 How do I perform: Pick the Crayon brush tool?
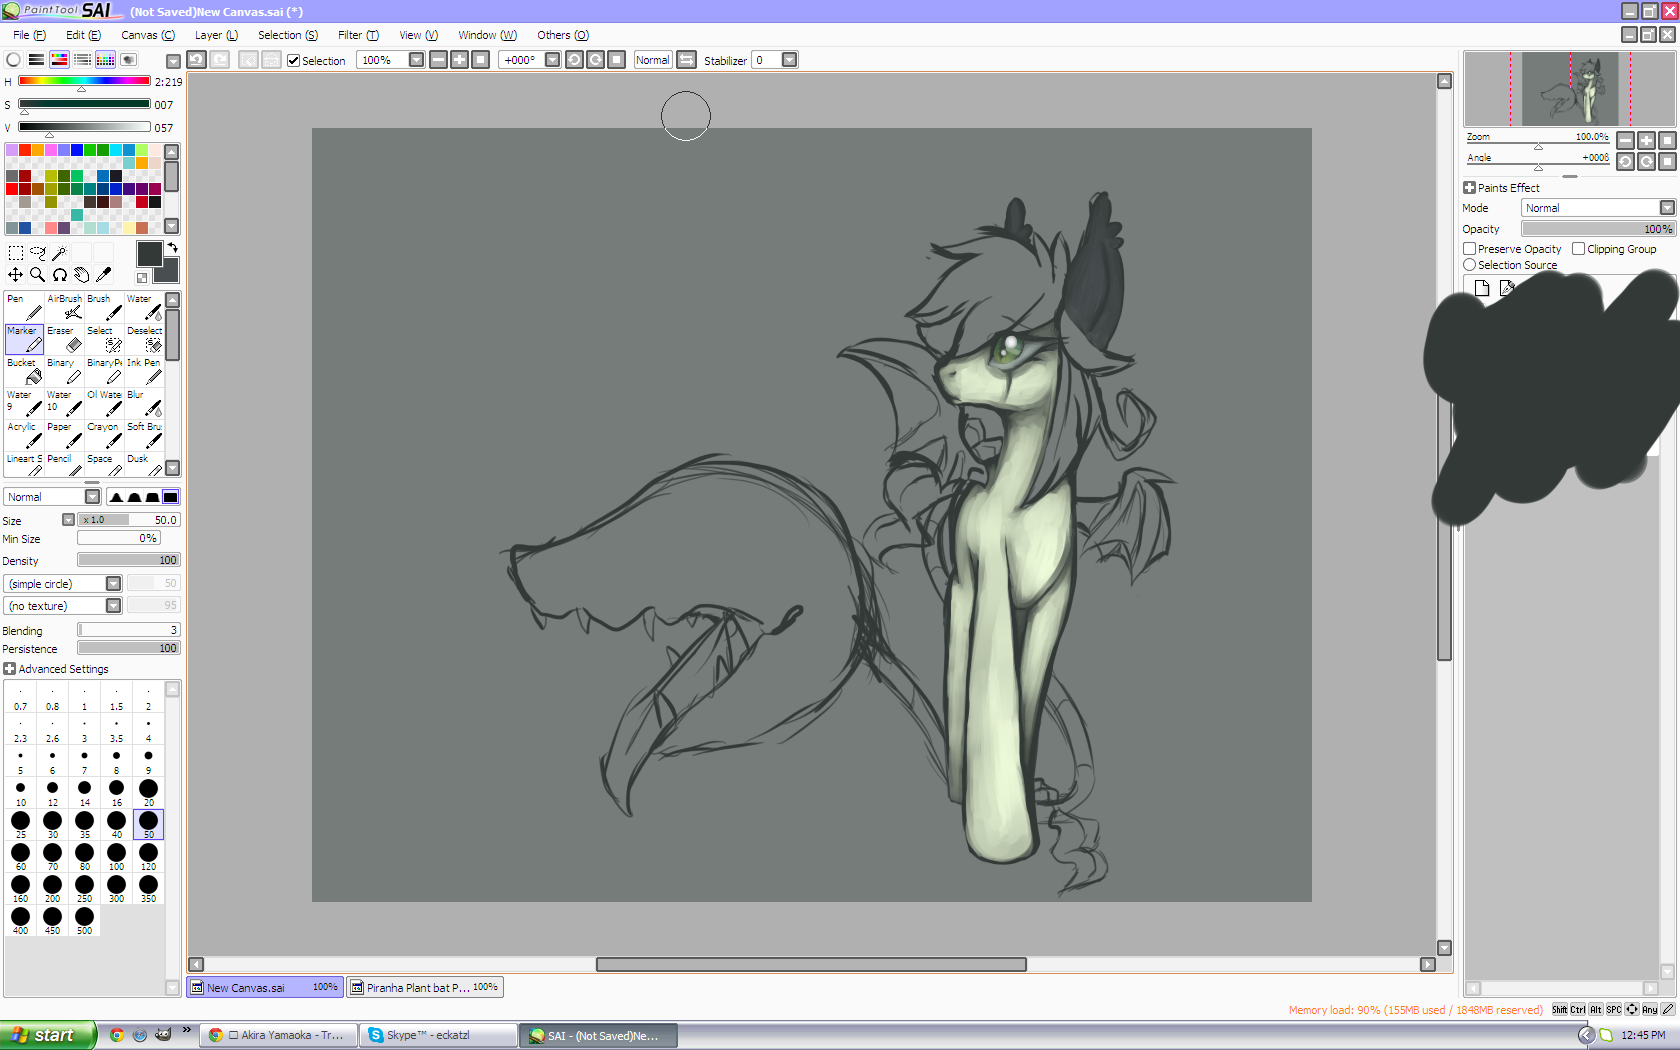coord(104,435)
